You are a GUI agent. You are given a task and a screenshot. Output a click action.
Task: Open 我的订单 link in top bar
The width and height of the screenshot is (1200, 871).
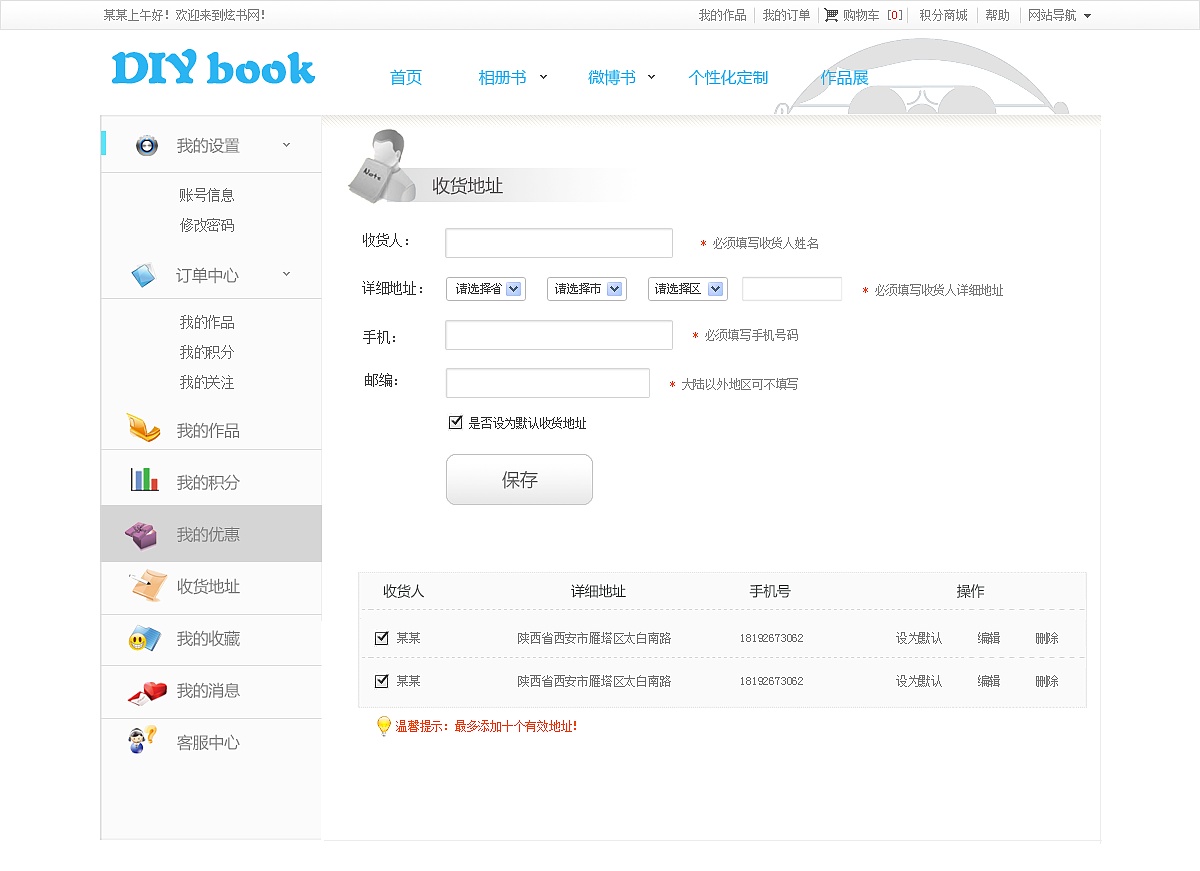pos(786,15)
